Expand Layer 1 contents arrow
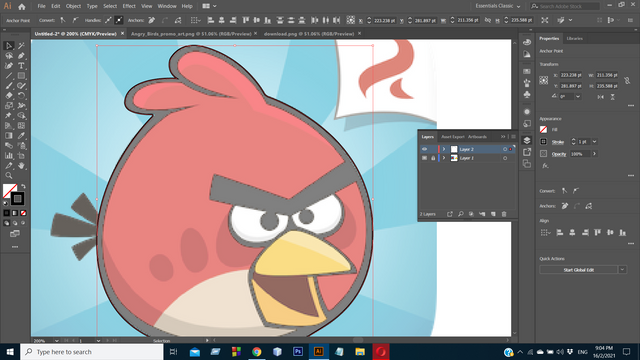This screenshot has width=640, height=360. 444,158
